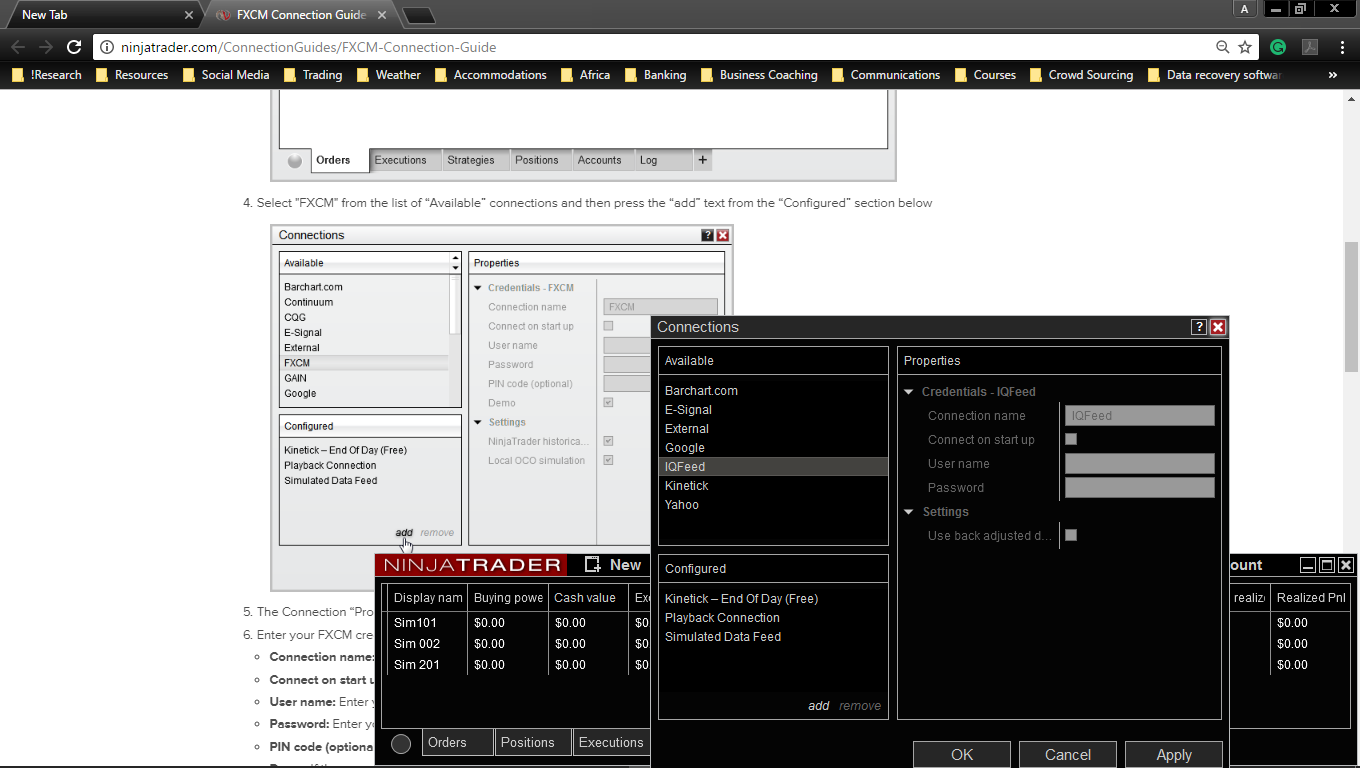This screenshot has width=1360, height=768.
Task: Apply the connection settings
Action: 1174,755
